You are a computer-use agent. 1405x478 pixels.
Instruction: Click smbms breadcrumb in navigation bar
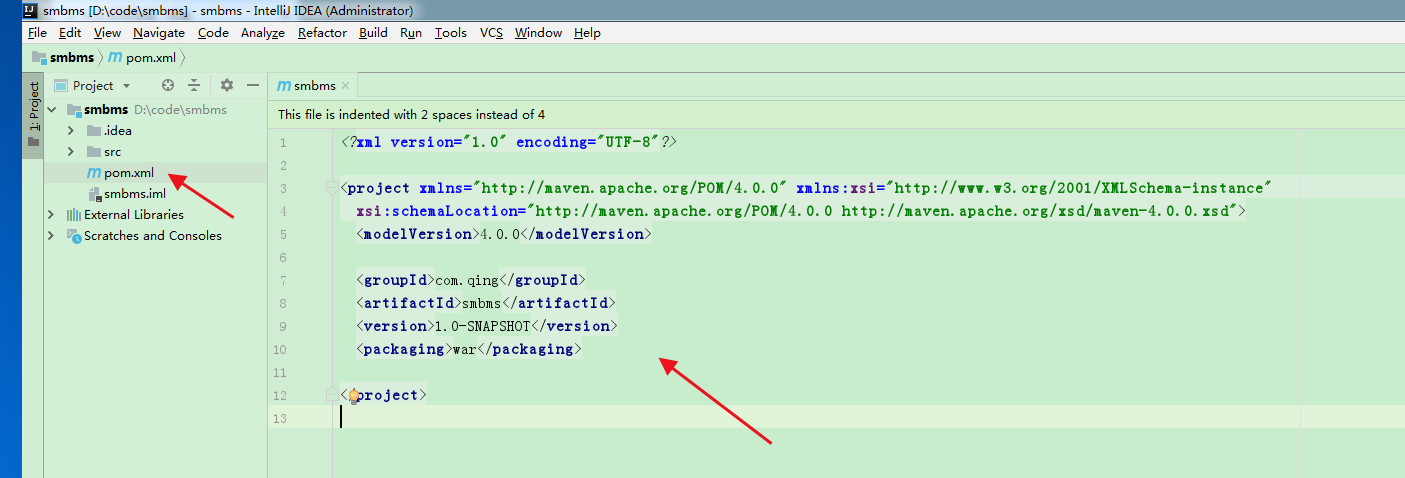click(63, 58)
